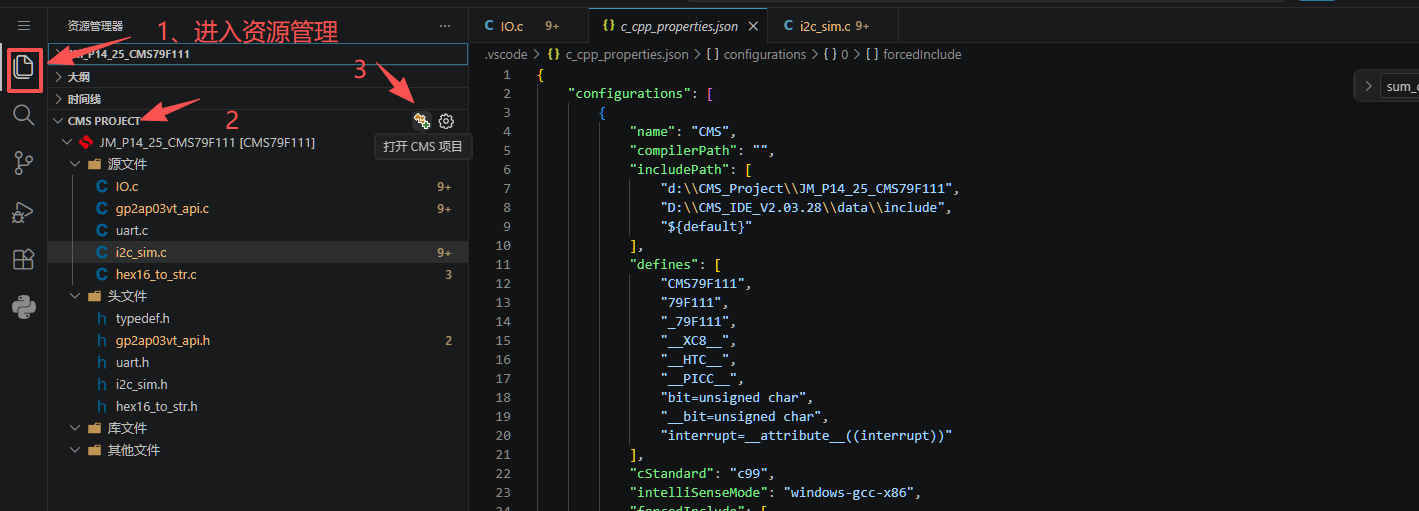Open the Source Control view
The image size is (1419, 511).
point(24,163)
